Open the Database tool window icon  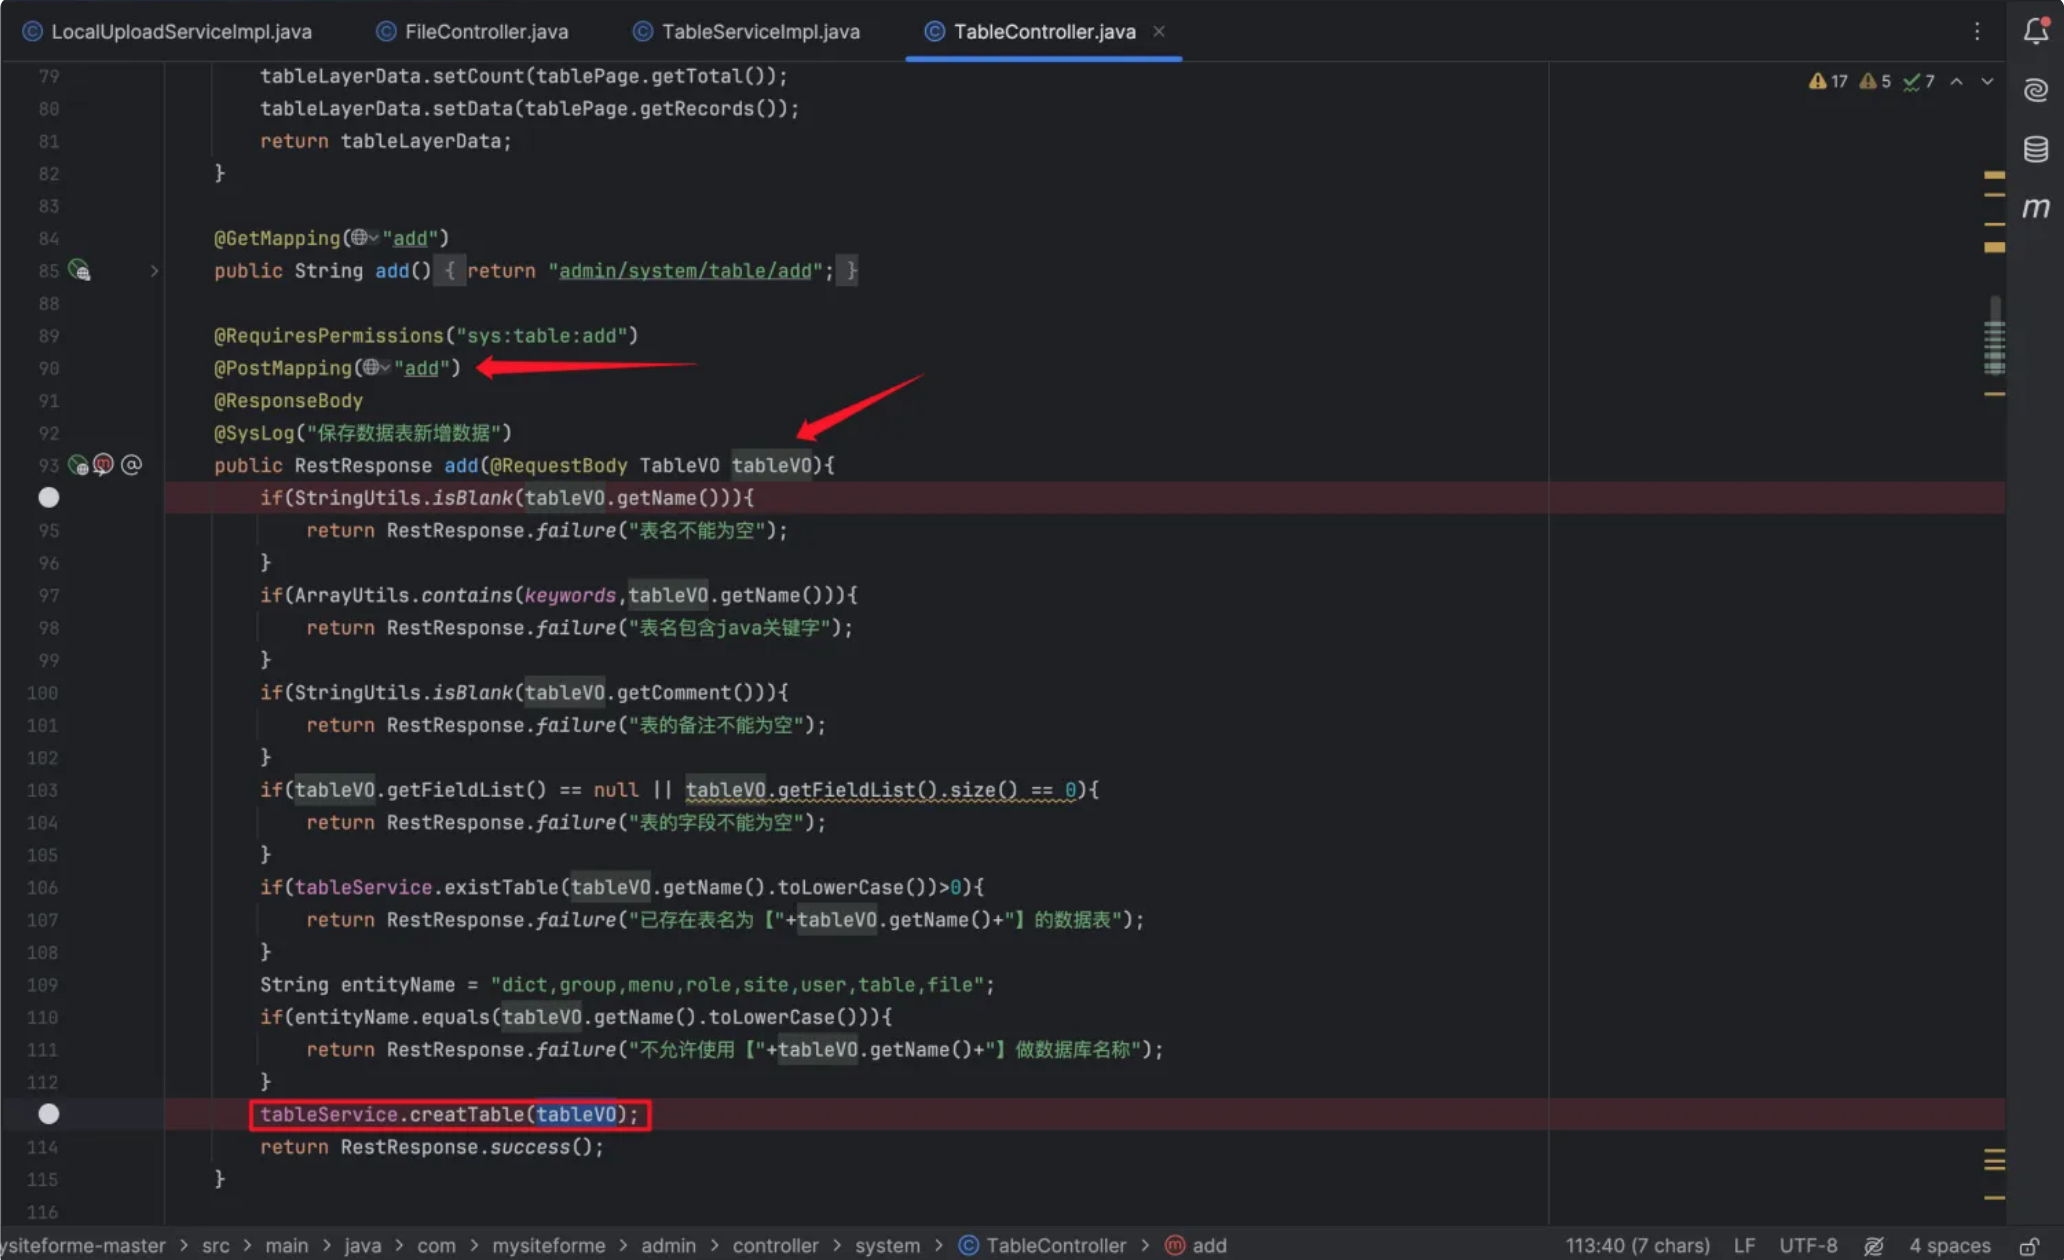(2036, 149)
